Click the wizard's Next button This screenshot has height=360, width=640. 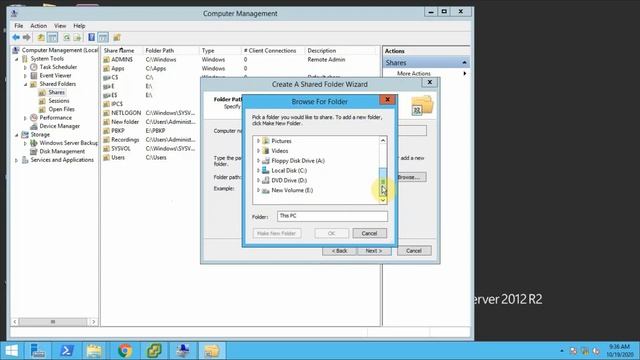point(374,251)
